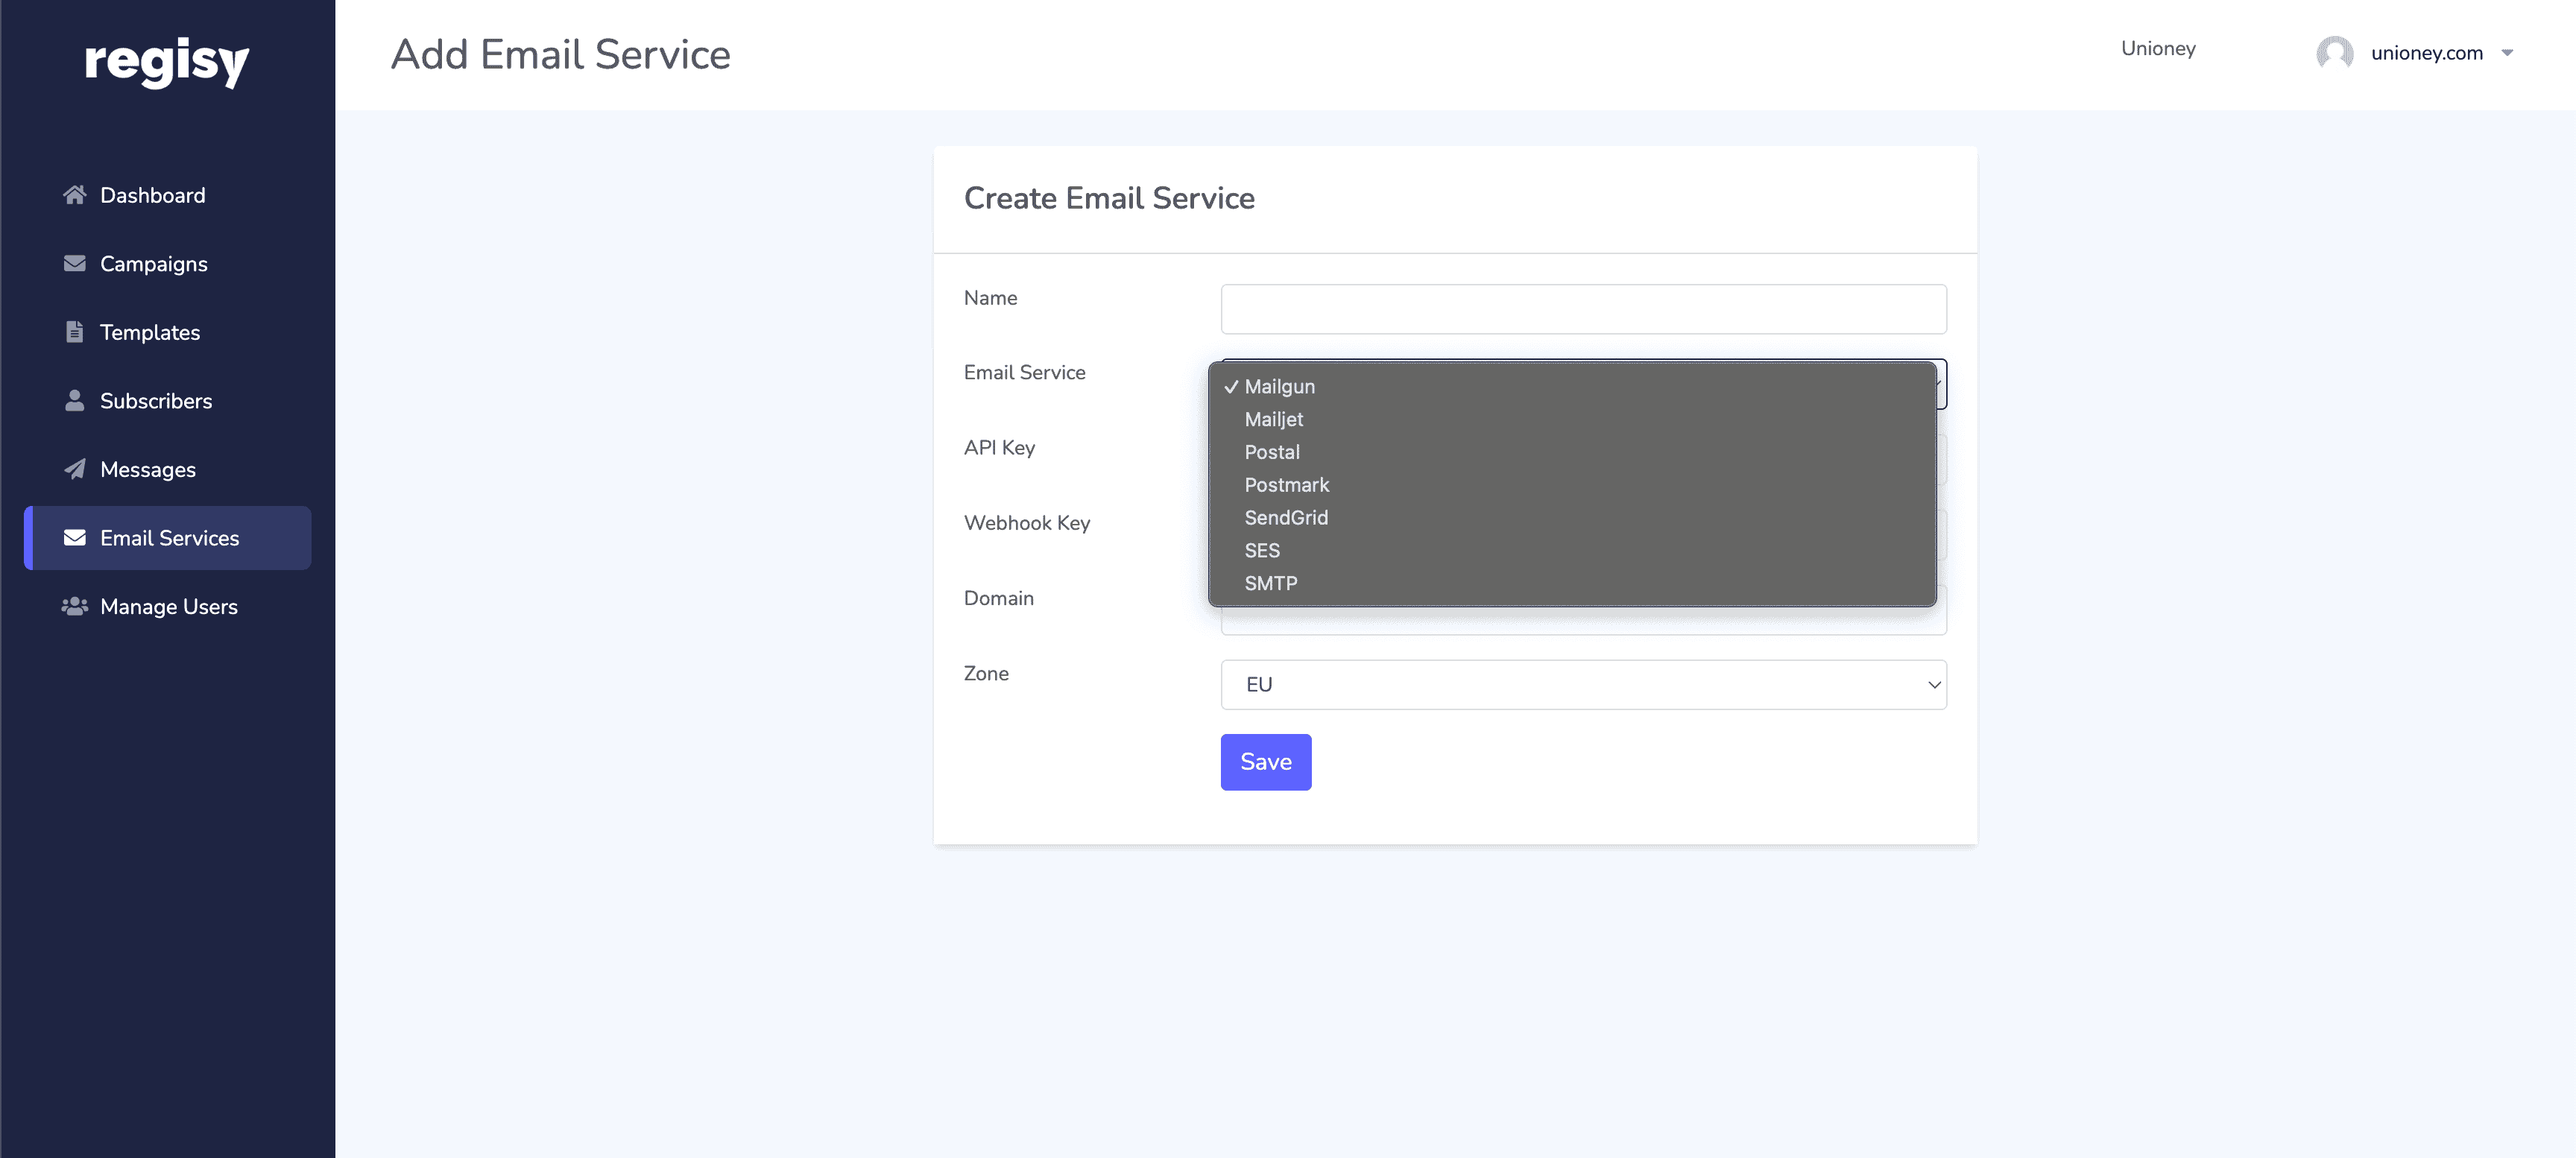This screenshot has height=1158, width=2576.
Task: Choose Mailjet from the list
Action: pyautogui.click(x=1273, y=419)
